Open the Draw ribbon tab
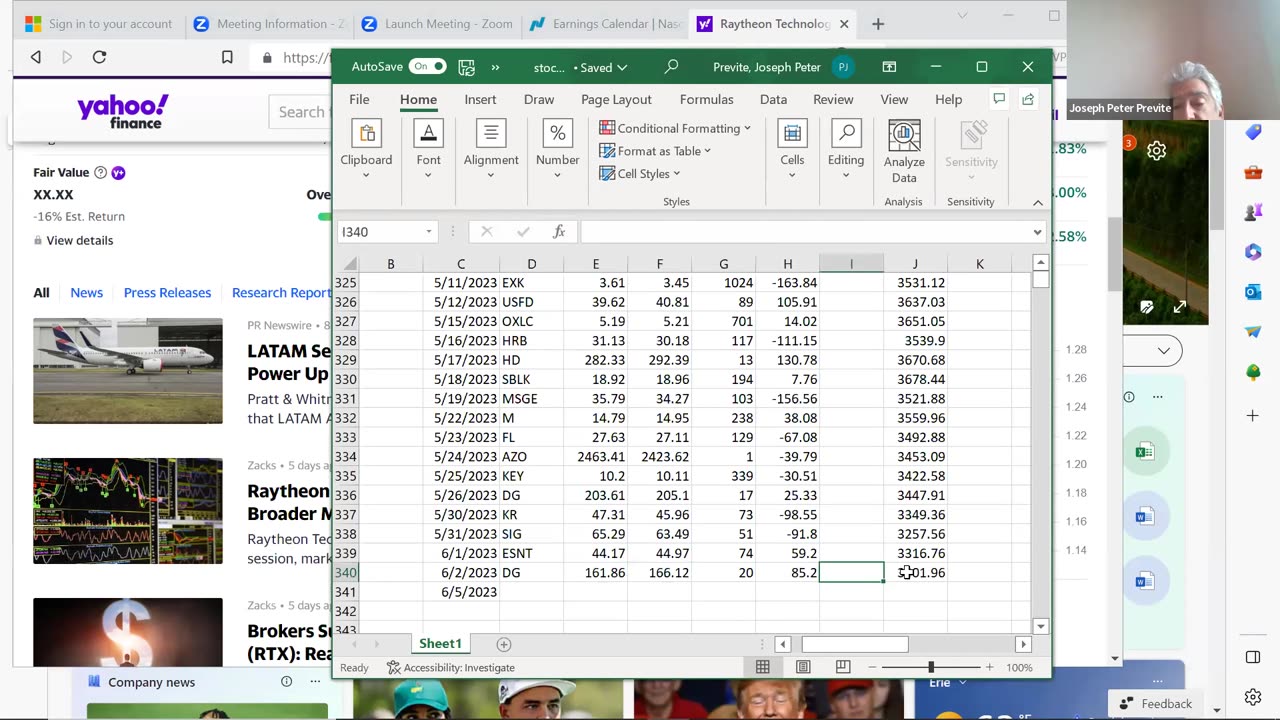Viewport: 1280px width, 720px height. [539, 99]
